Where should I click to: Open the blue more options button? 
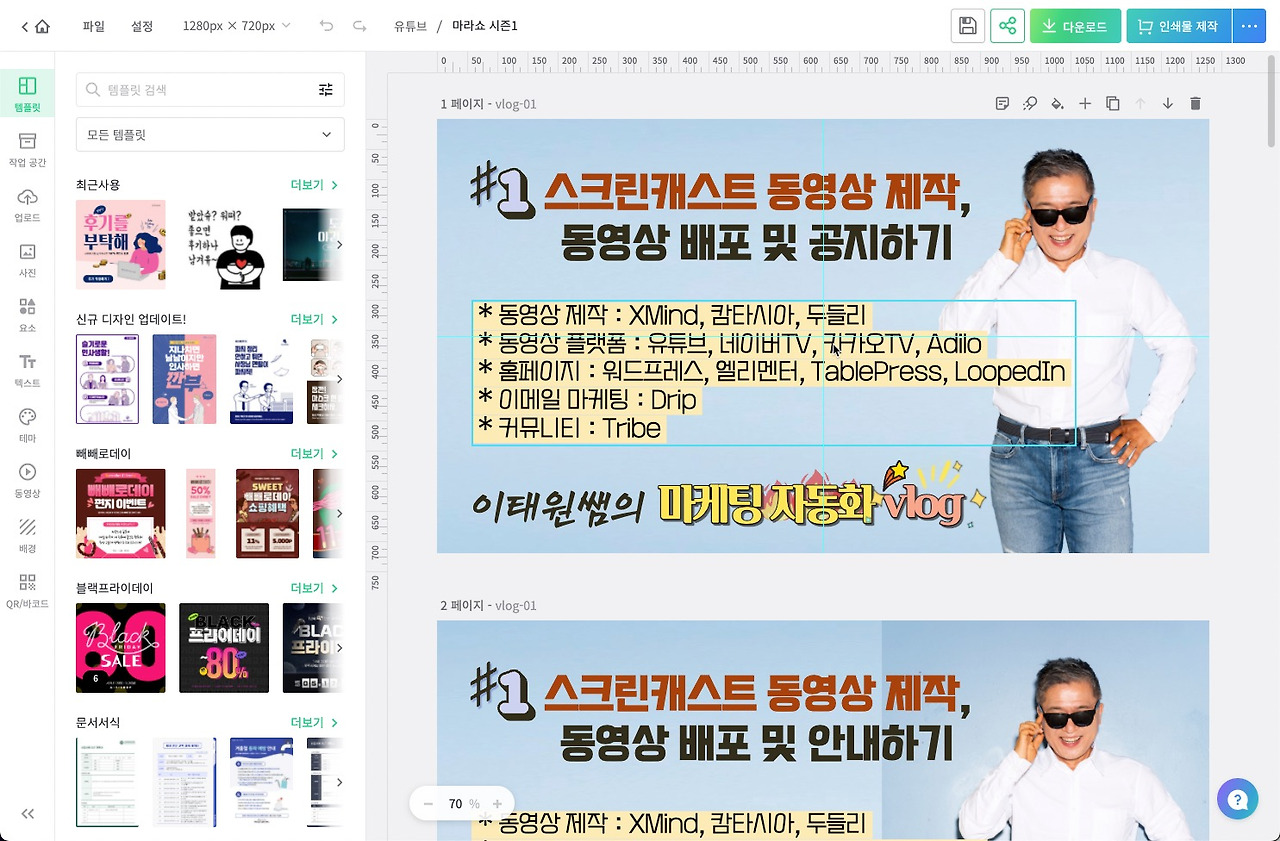(x=1249, y=26)
